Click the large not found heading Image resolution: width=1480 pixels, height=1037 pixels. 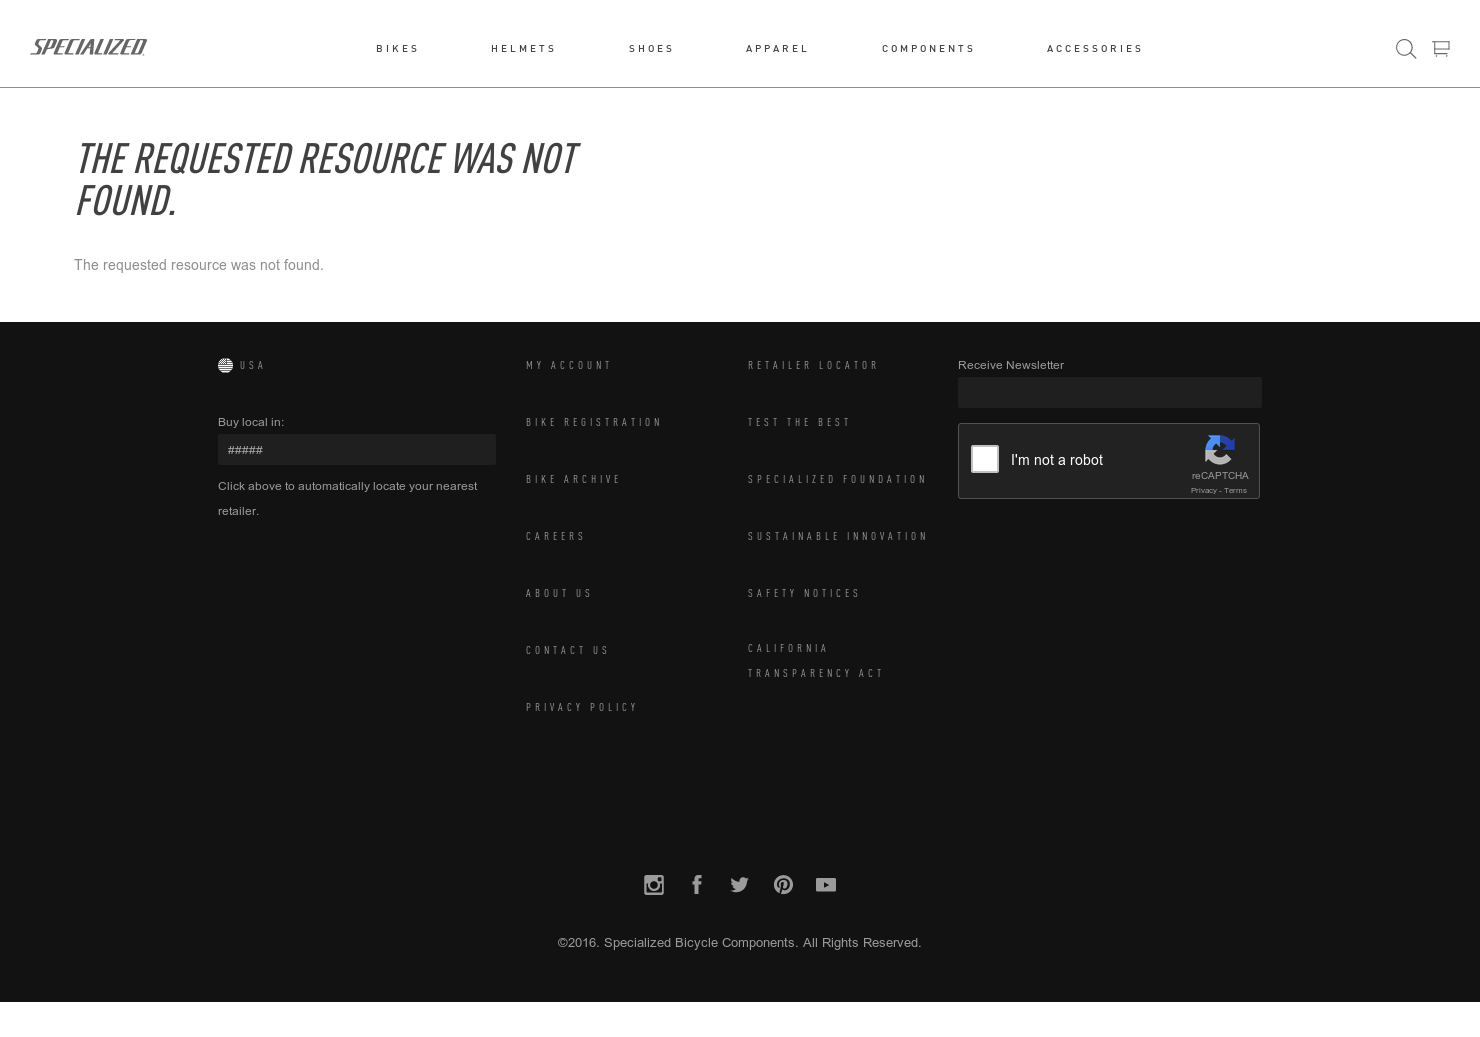click(326, 180)
